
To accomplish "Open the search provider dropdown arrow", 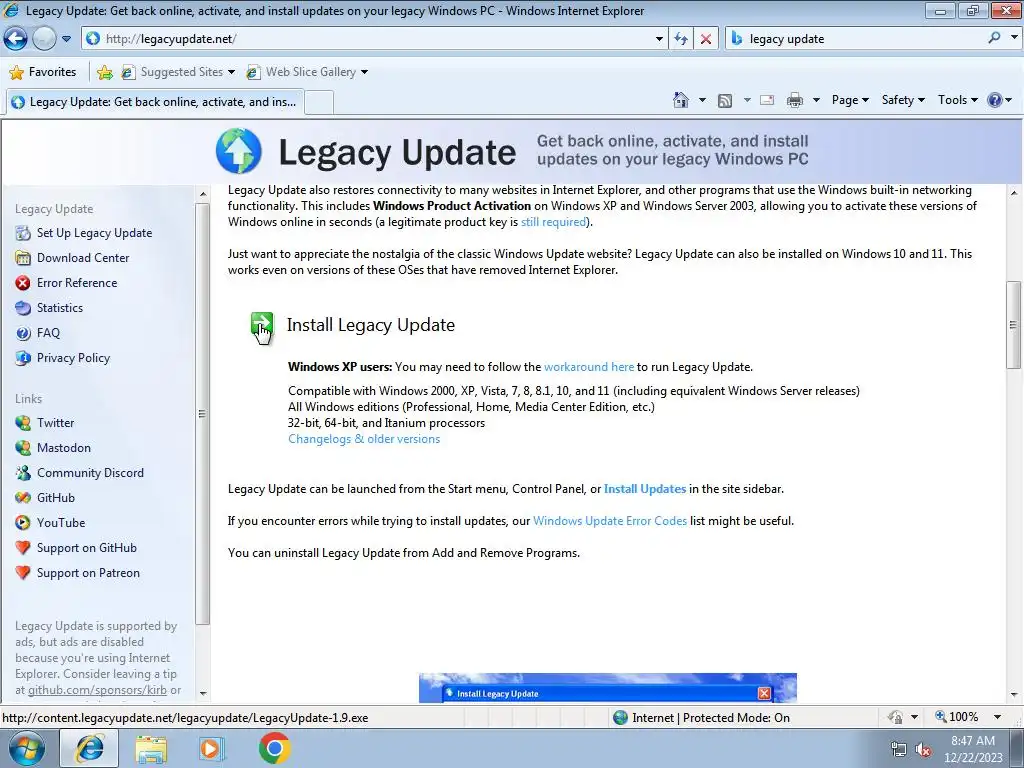I will pos(1014,38).
